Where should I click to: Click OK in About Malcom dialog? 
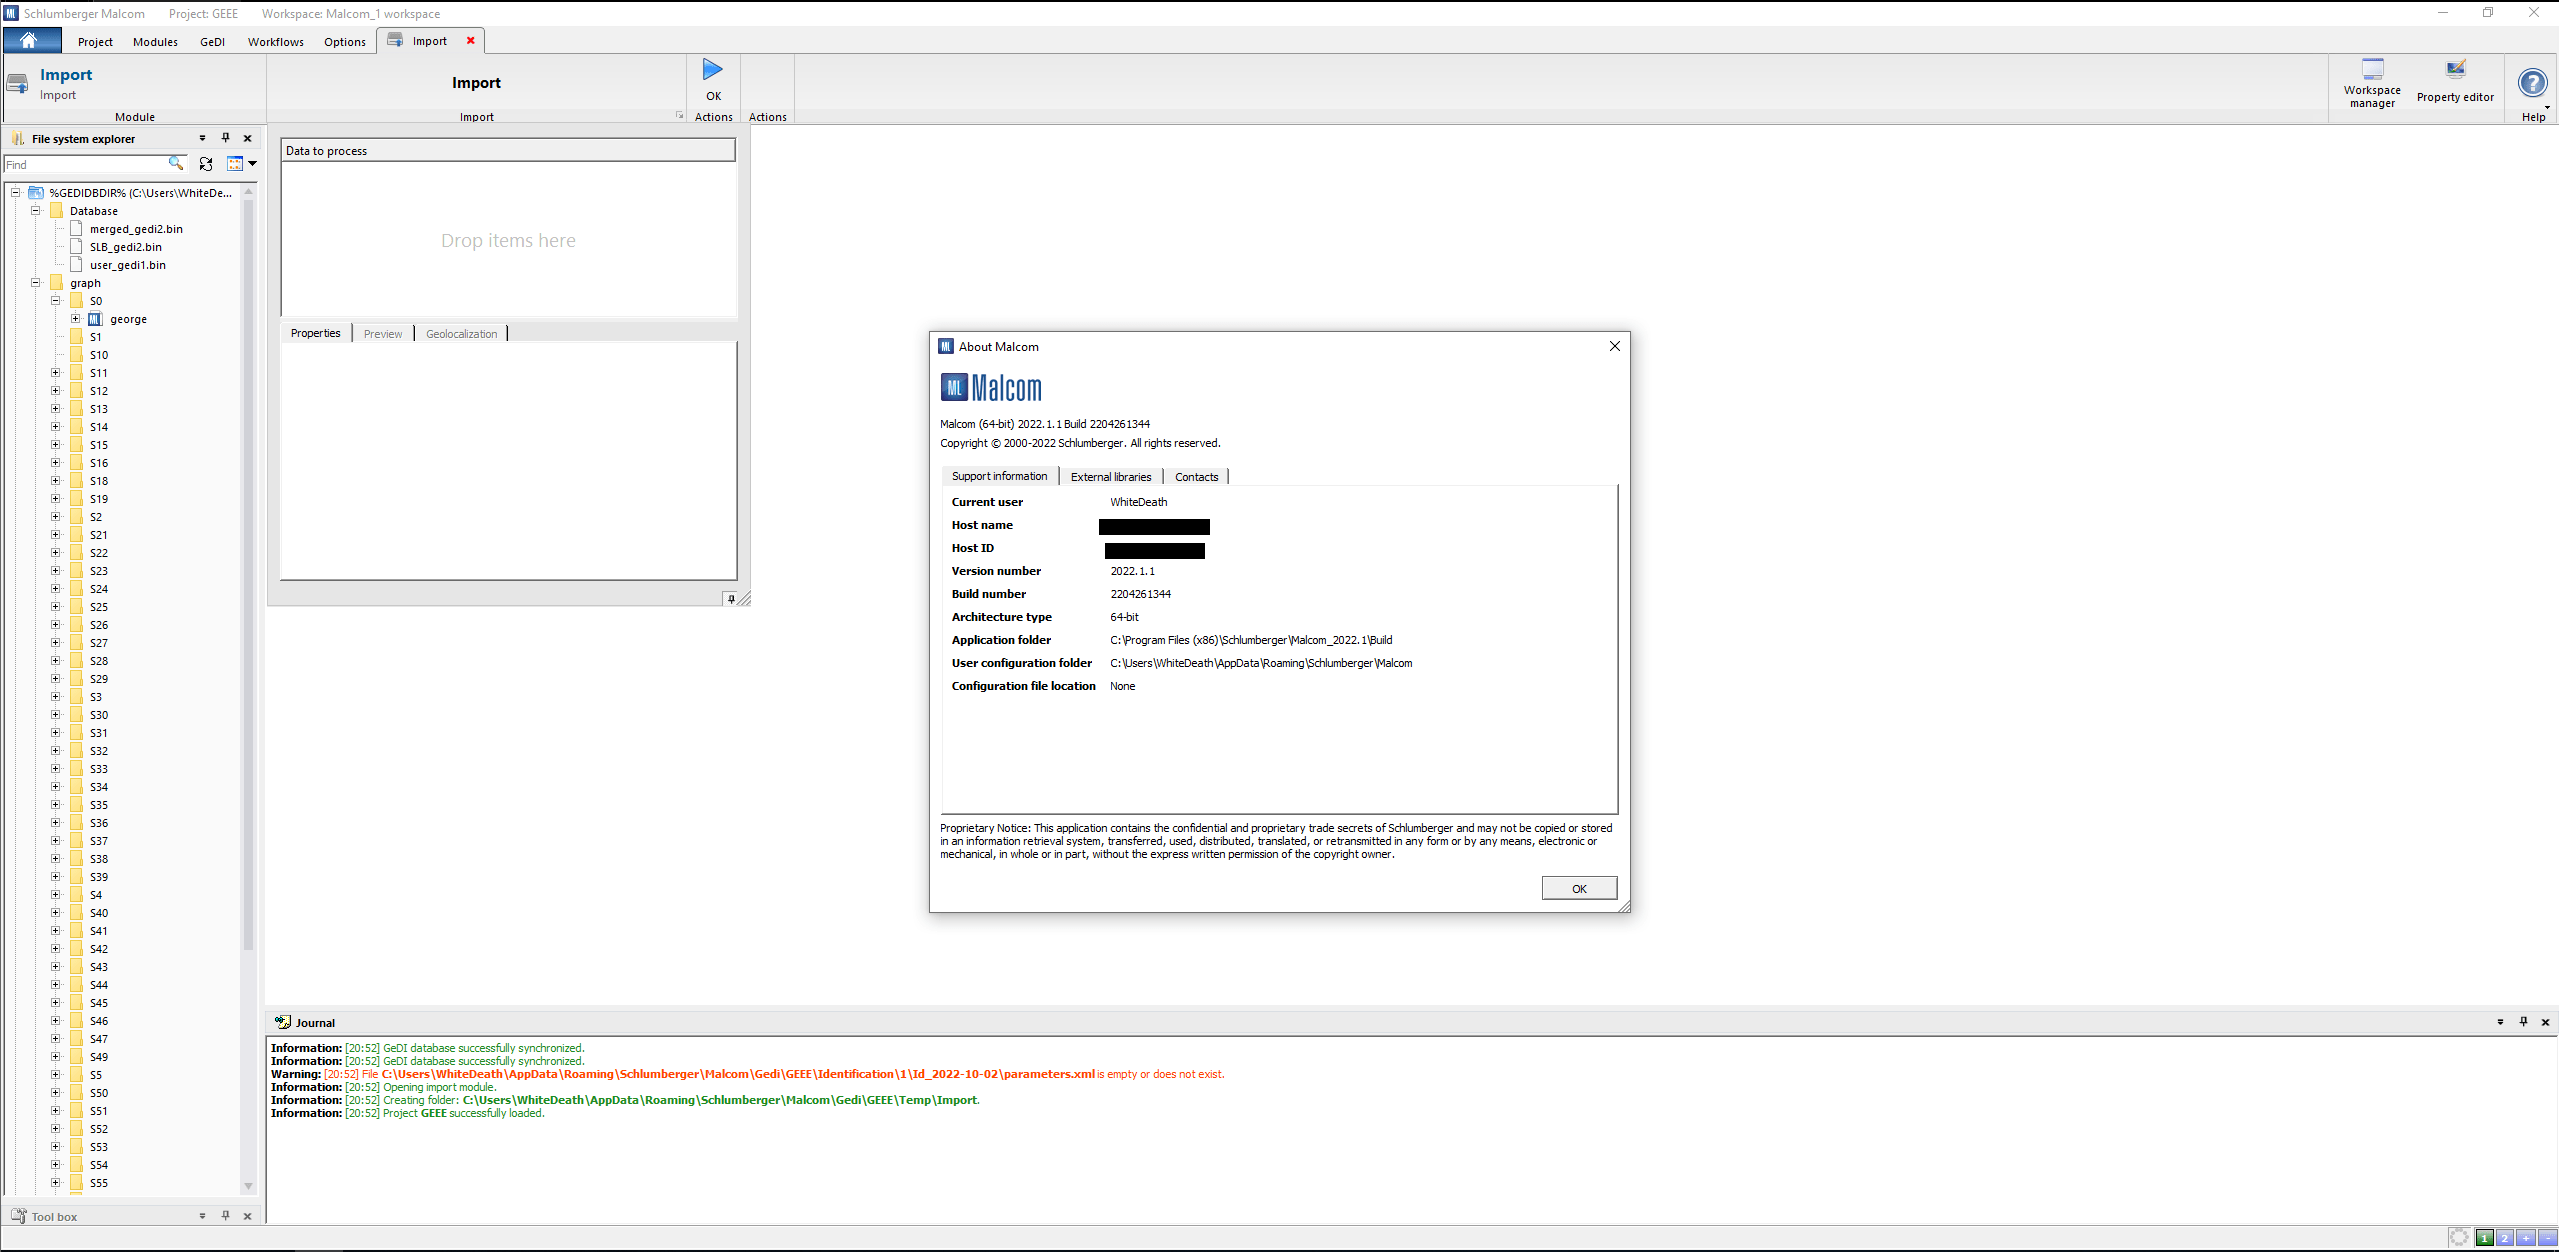pyautogui.click(x=1579, y=888)
